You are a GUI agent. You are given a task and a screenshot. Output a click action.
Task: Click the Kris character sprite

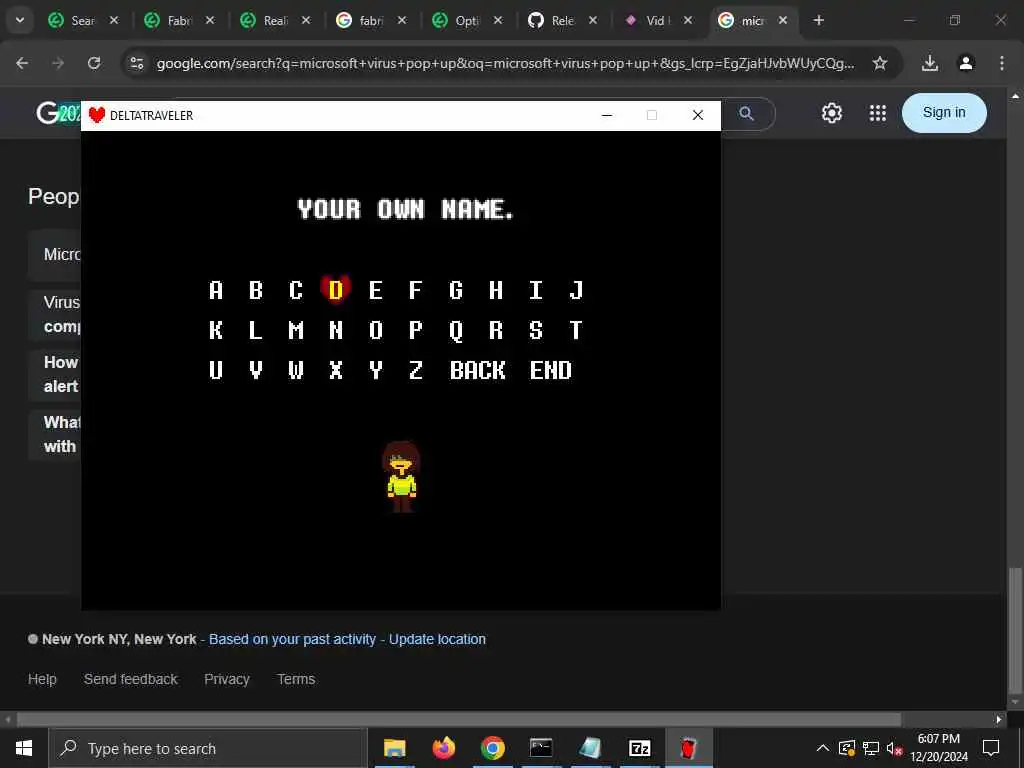(x=401, y=477)
